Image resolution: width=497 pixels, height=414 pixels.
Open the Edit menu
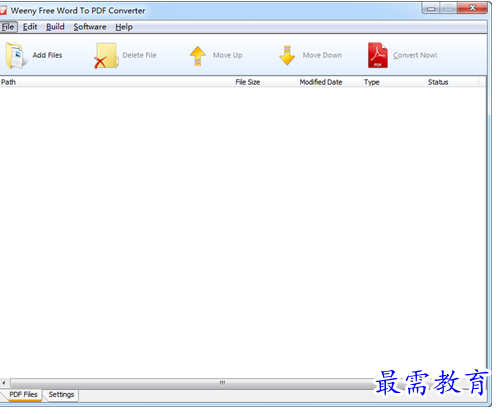click(x=30, y=27)
